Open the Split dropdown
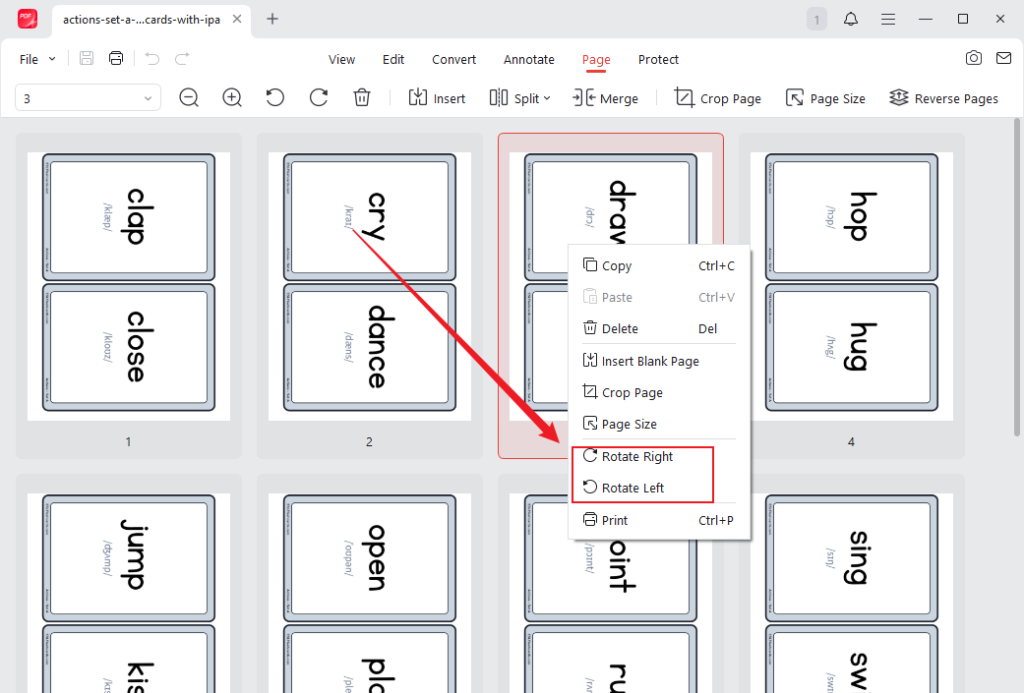The image size is (1024, 693). point(520,98)
